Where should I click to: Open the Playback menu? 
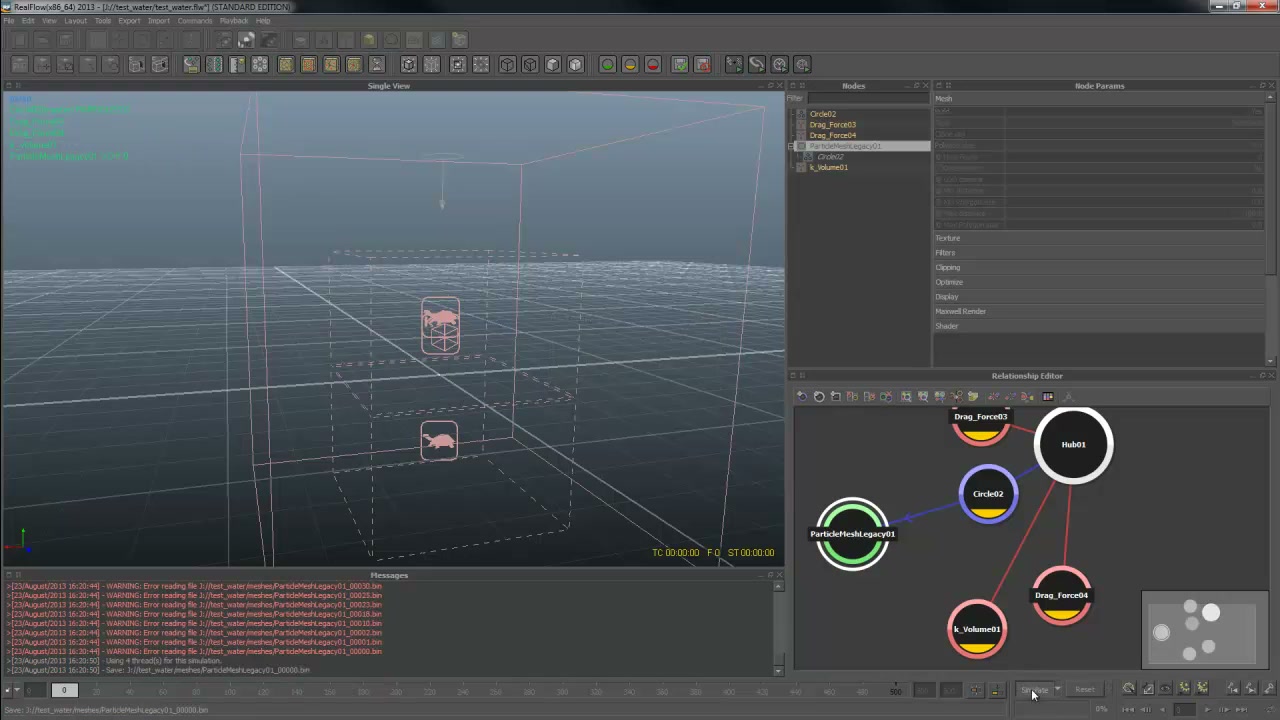tap(234, 21)
